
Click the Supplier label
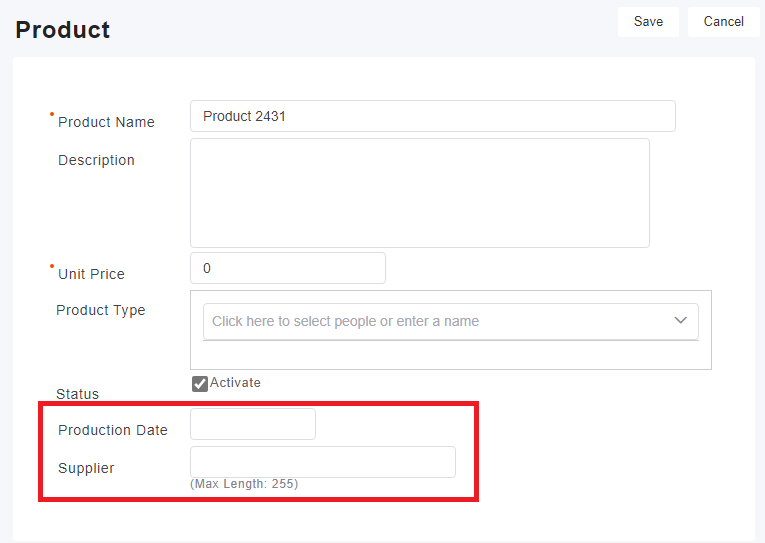point(86,468)
